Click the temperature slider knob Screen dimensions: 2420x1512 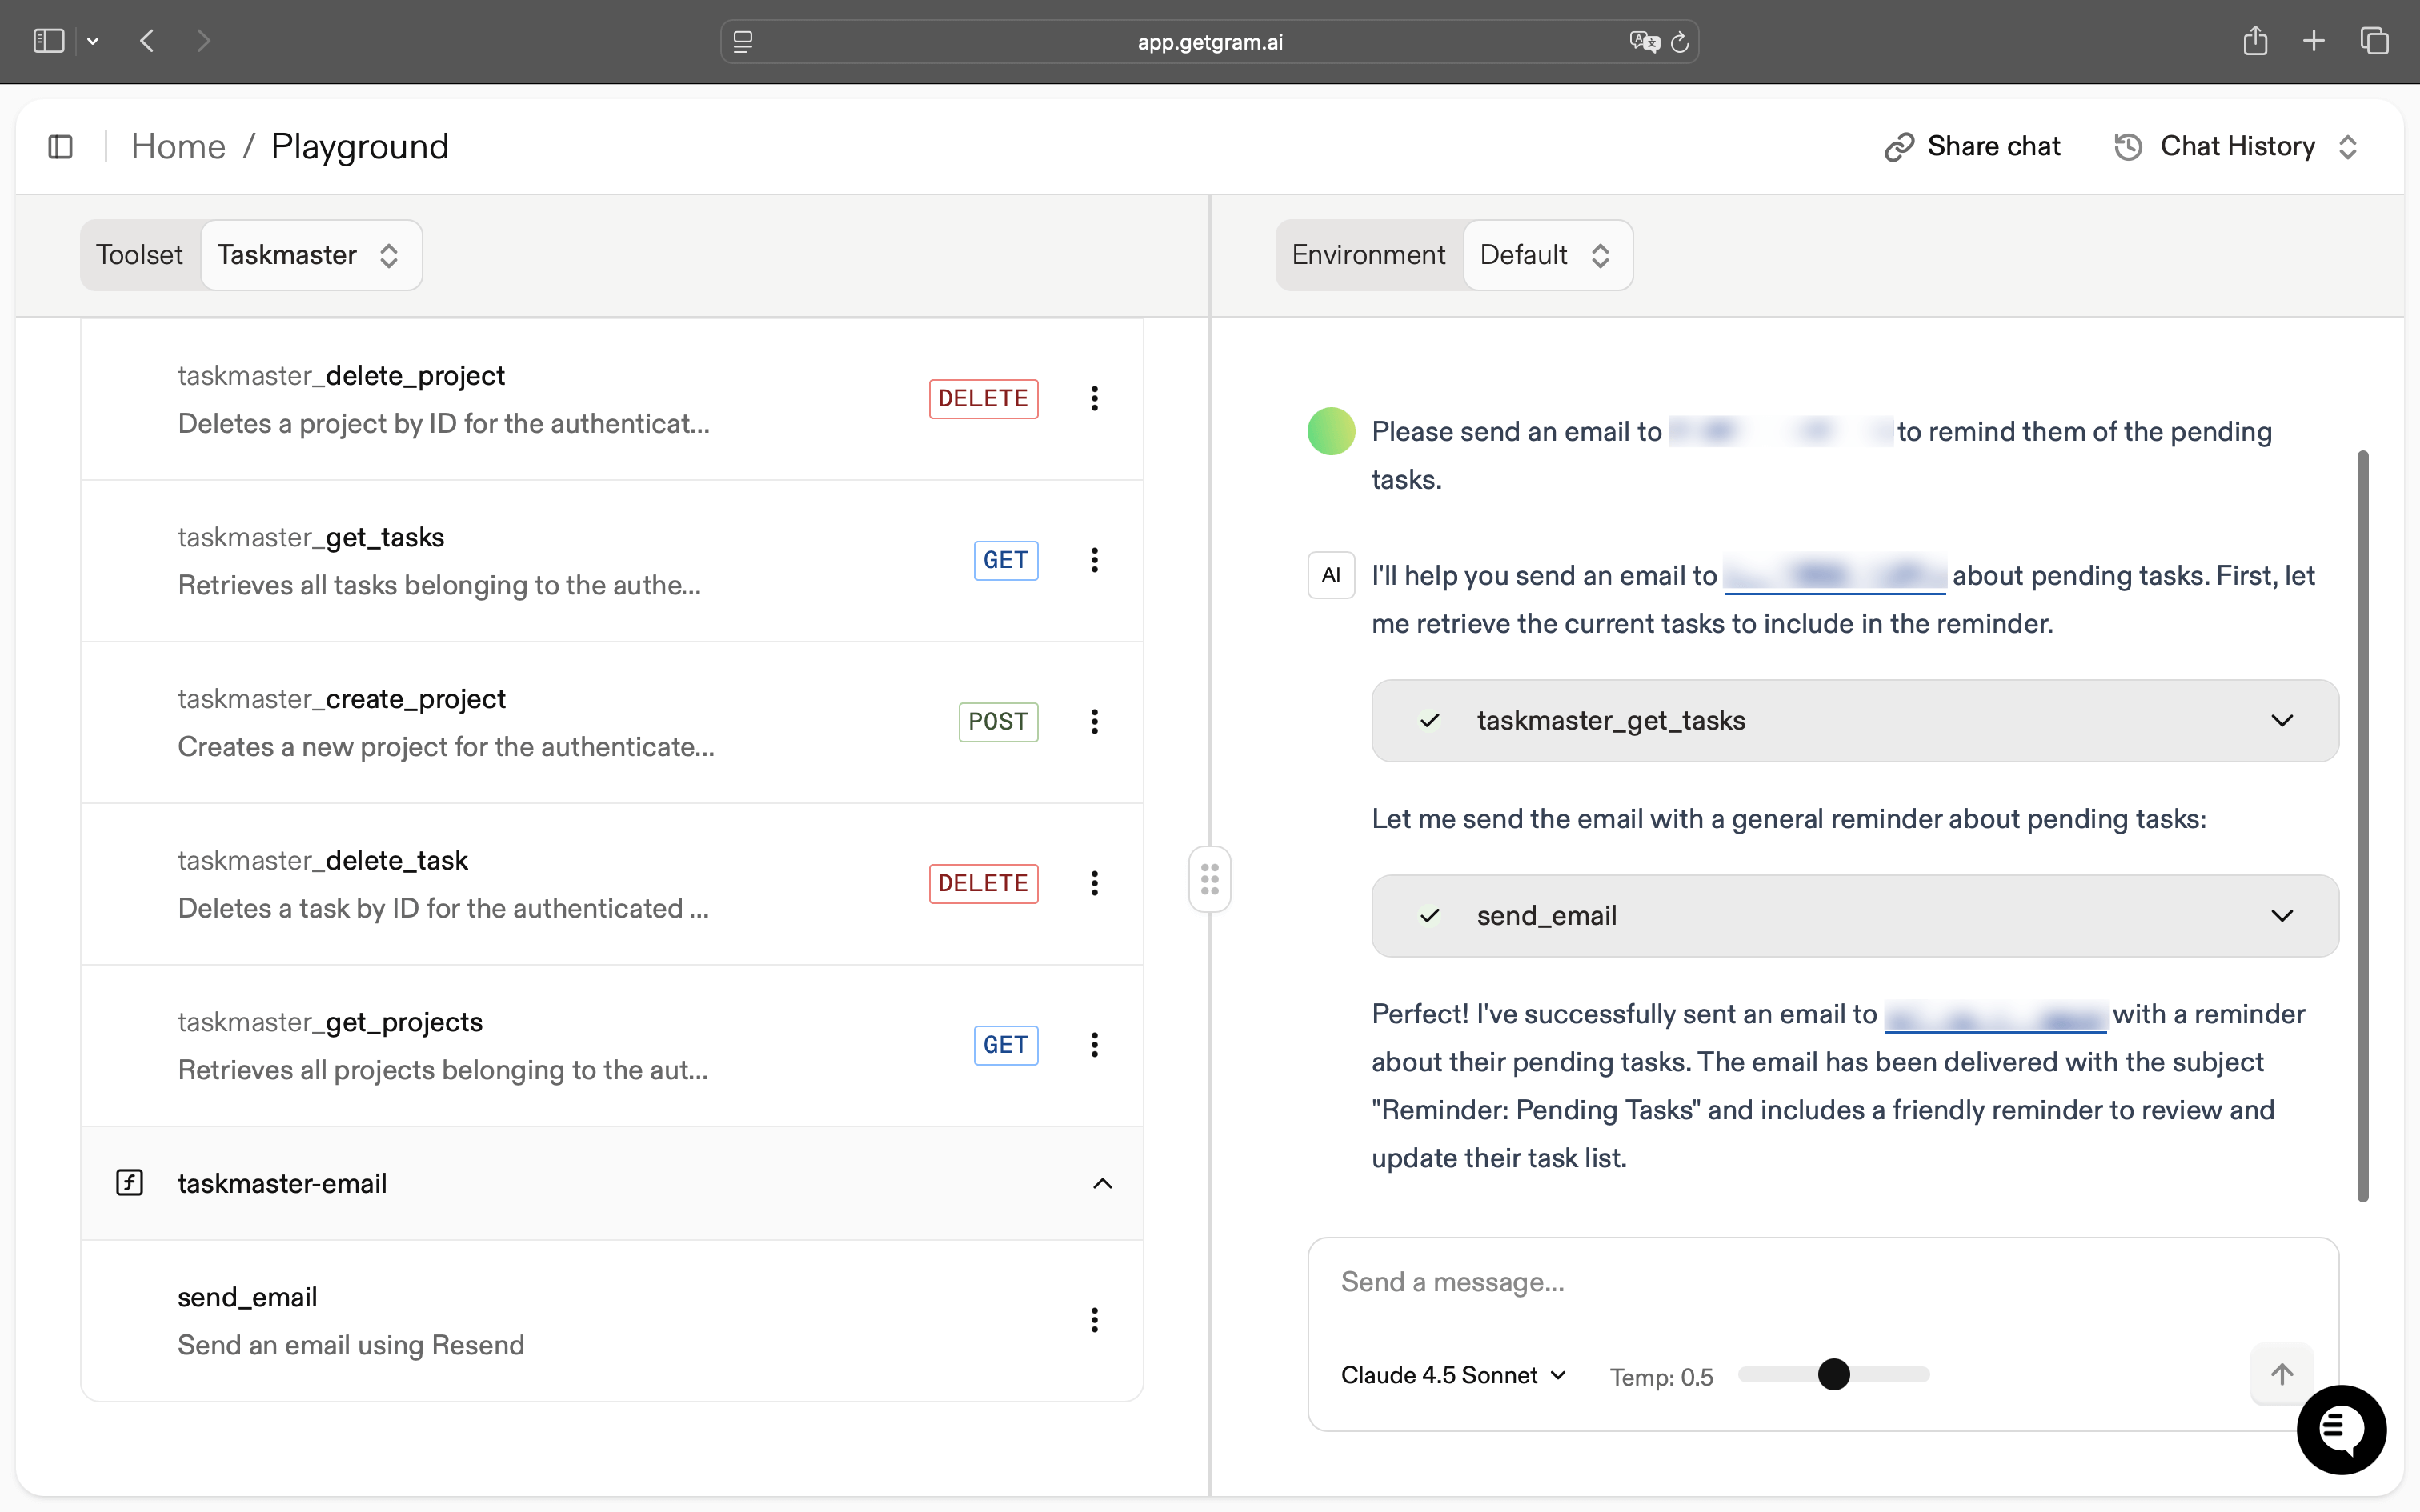point(1834,1375)
